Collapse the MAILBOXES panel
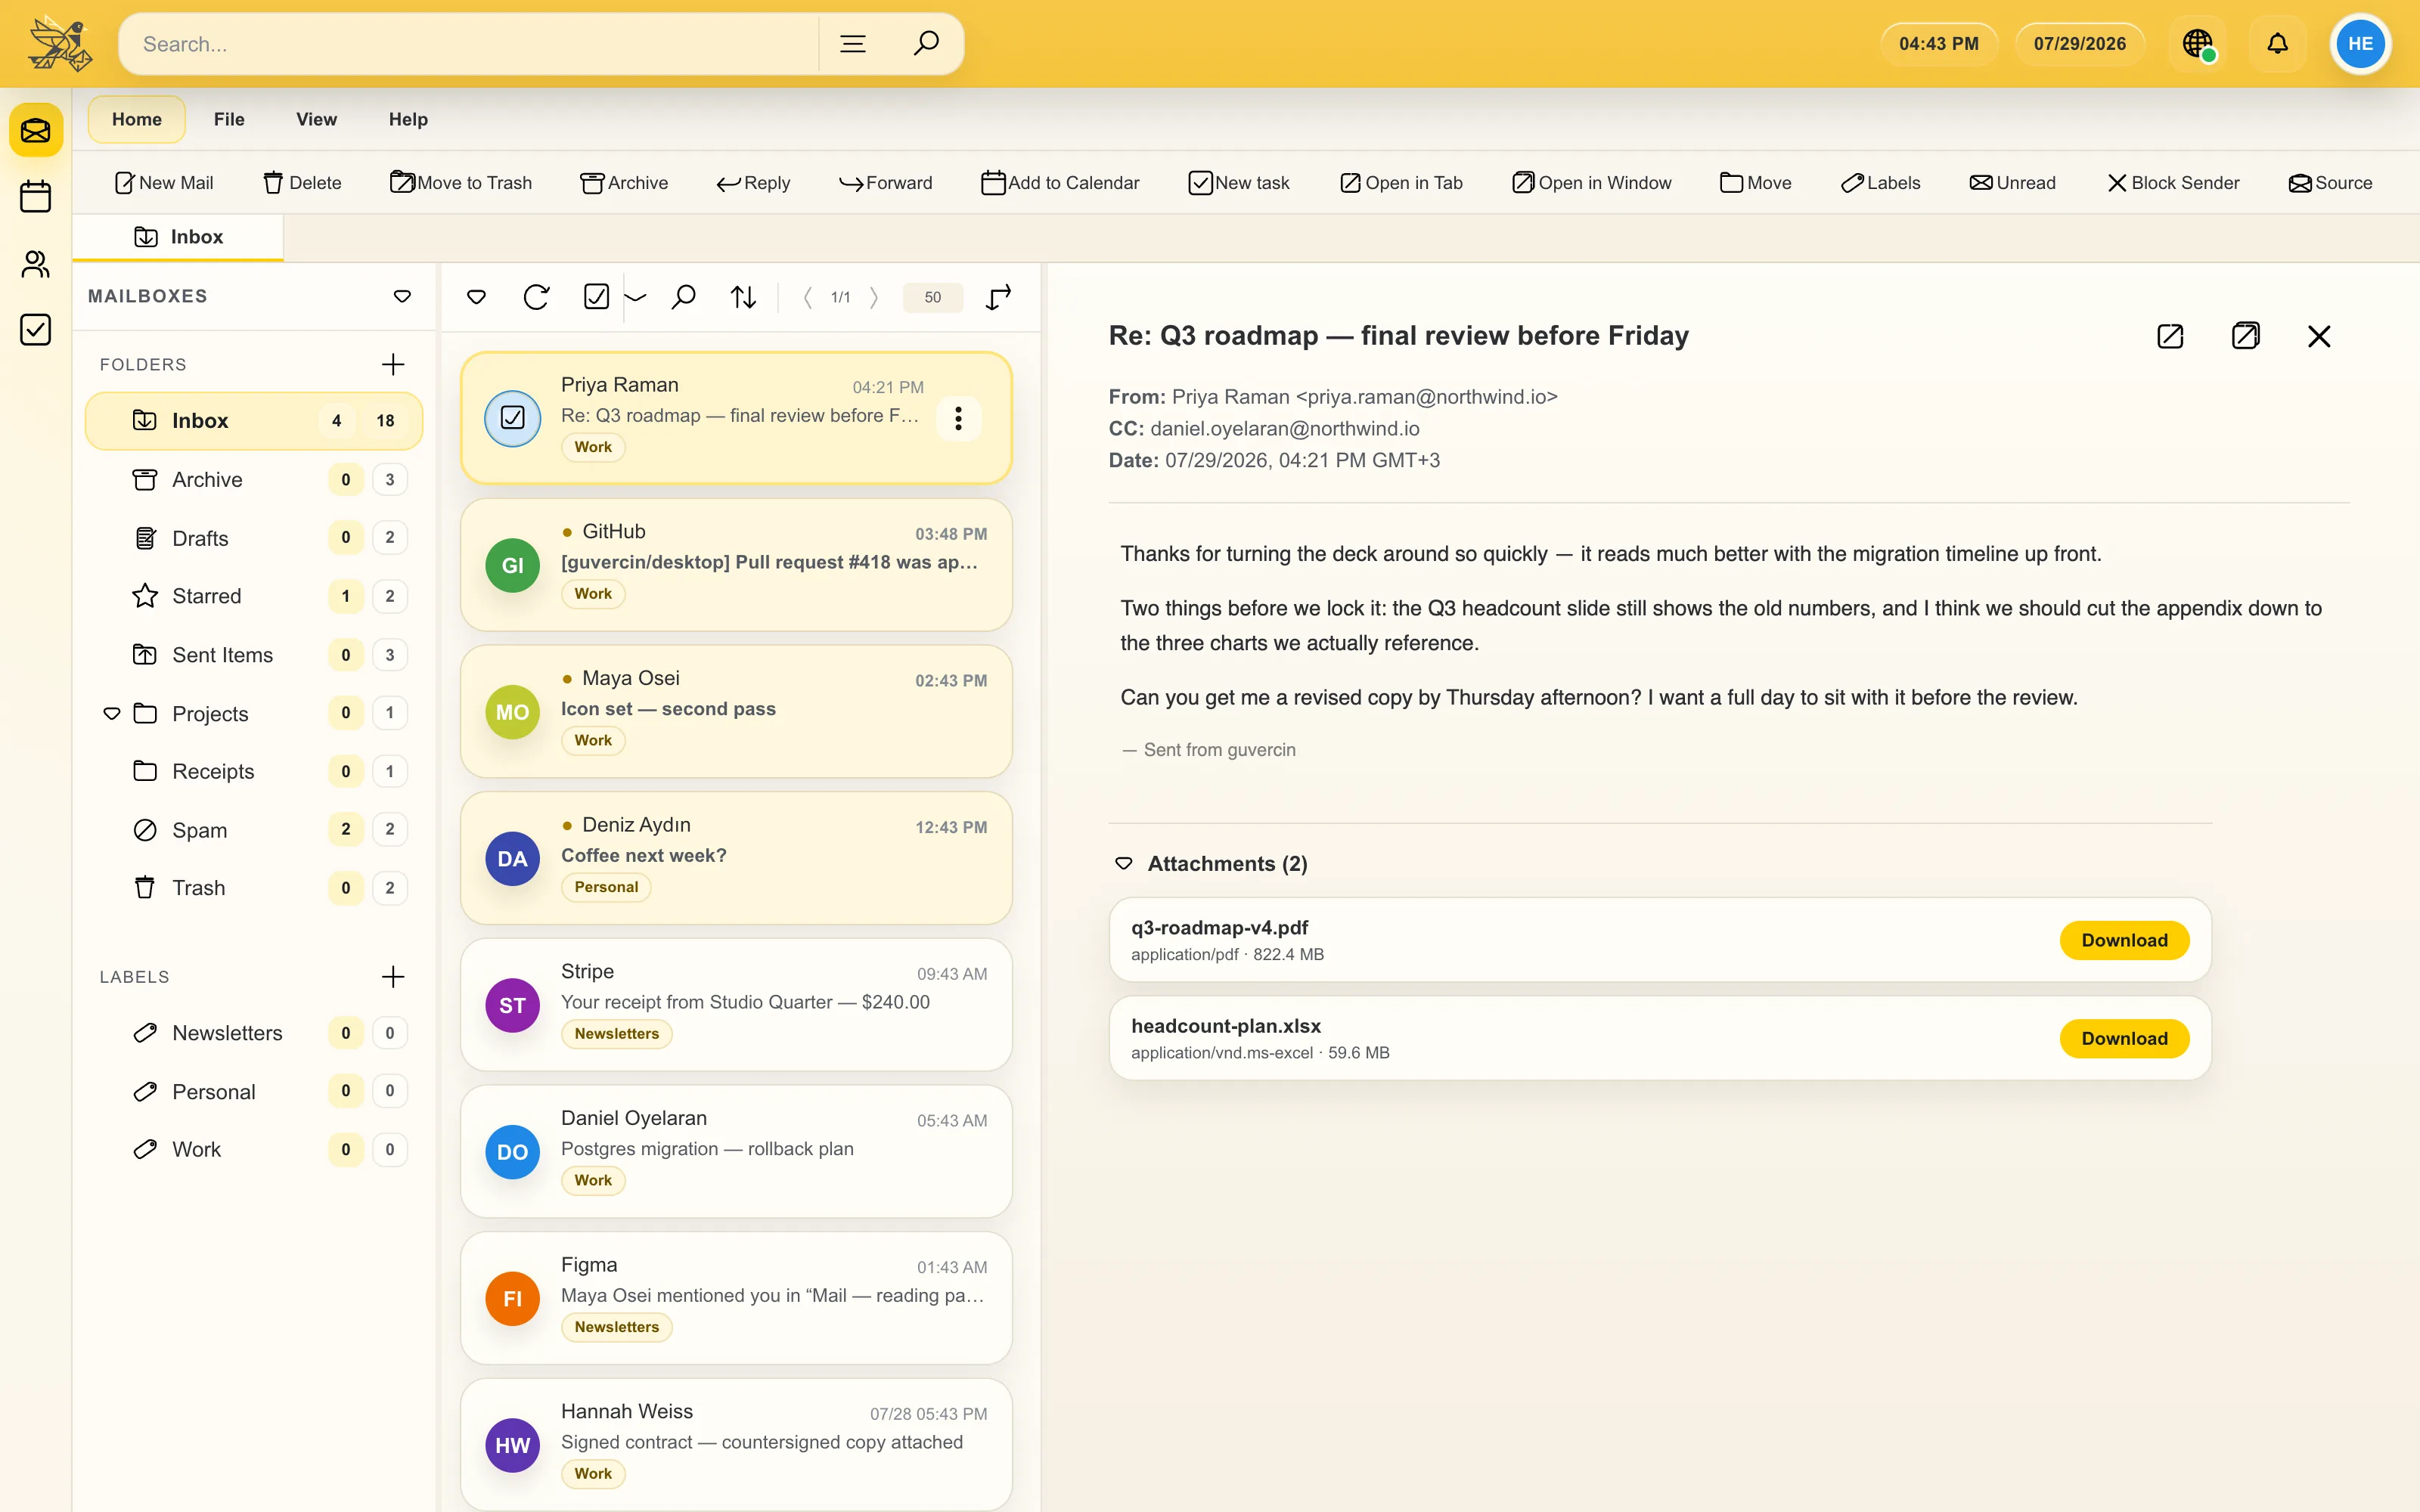 (402, 296)
